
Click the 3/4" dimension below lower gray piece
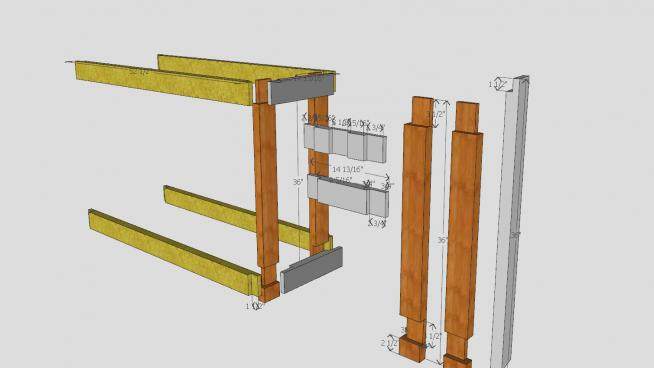click(x=377, y=224)
